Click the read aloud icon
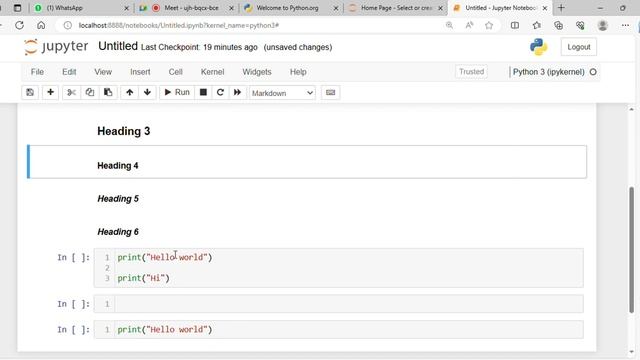640x360 pixels. [469, 25]
